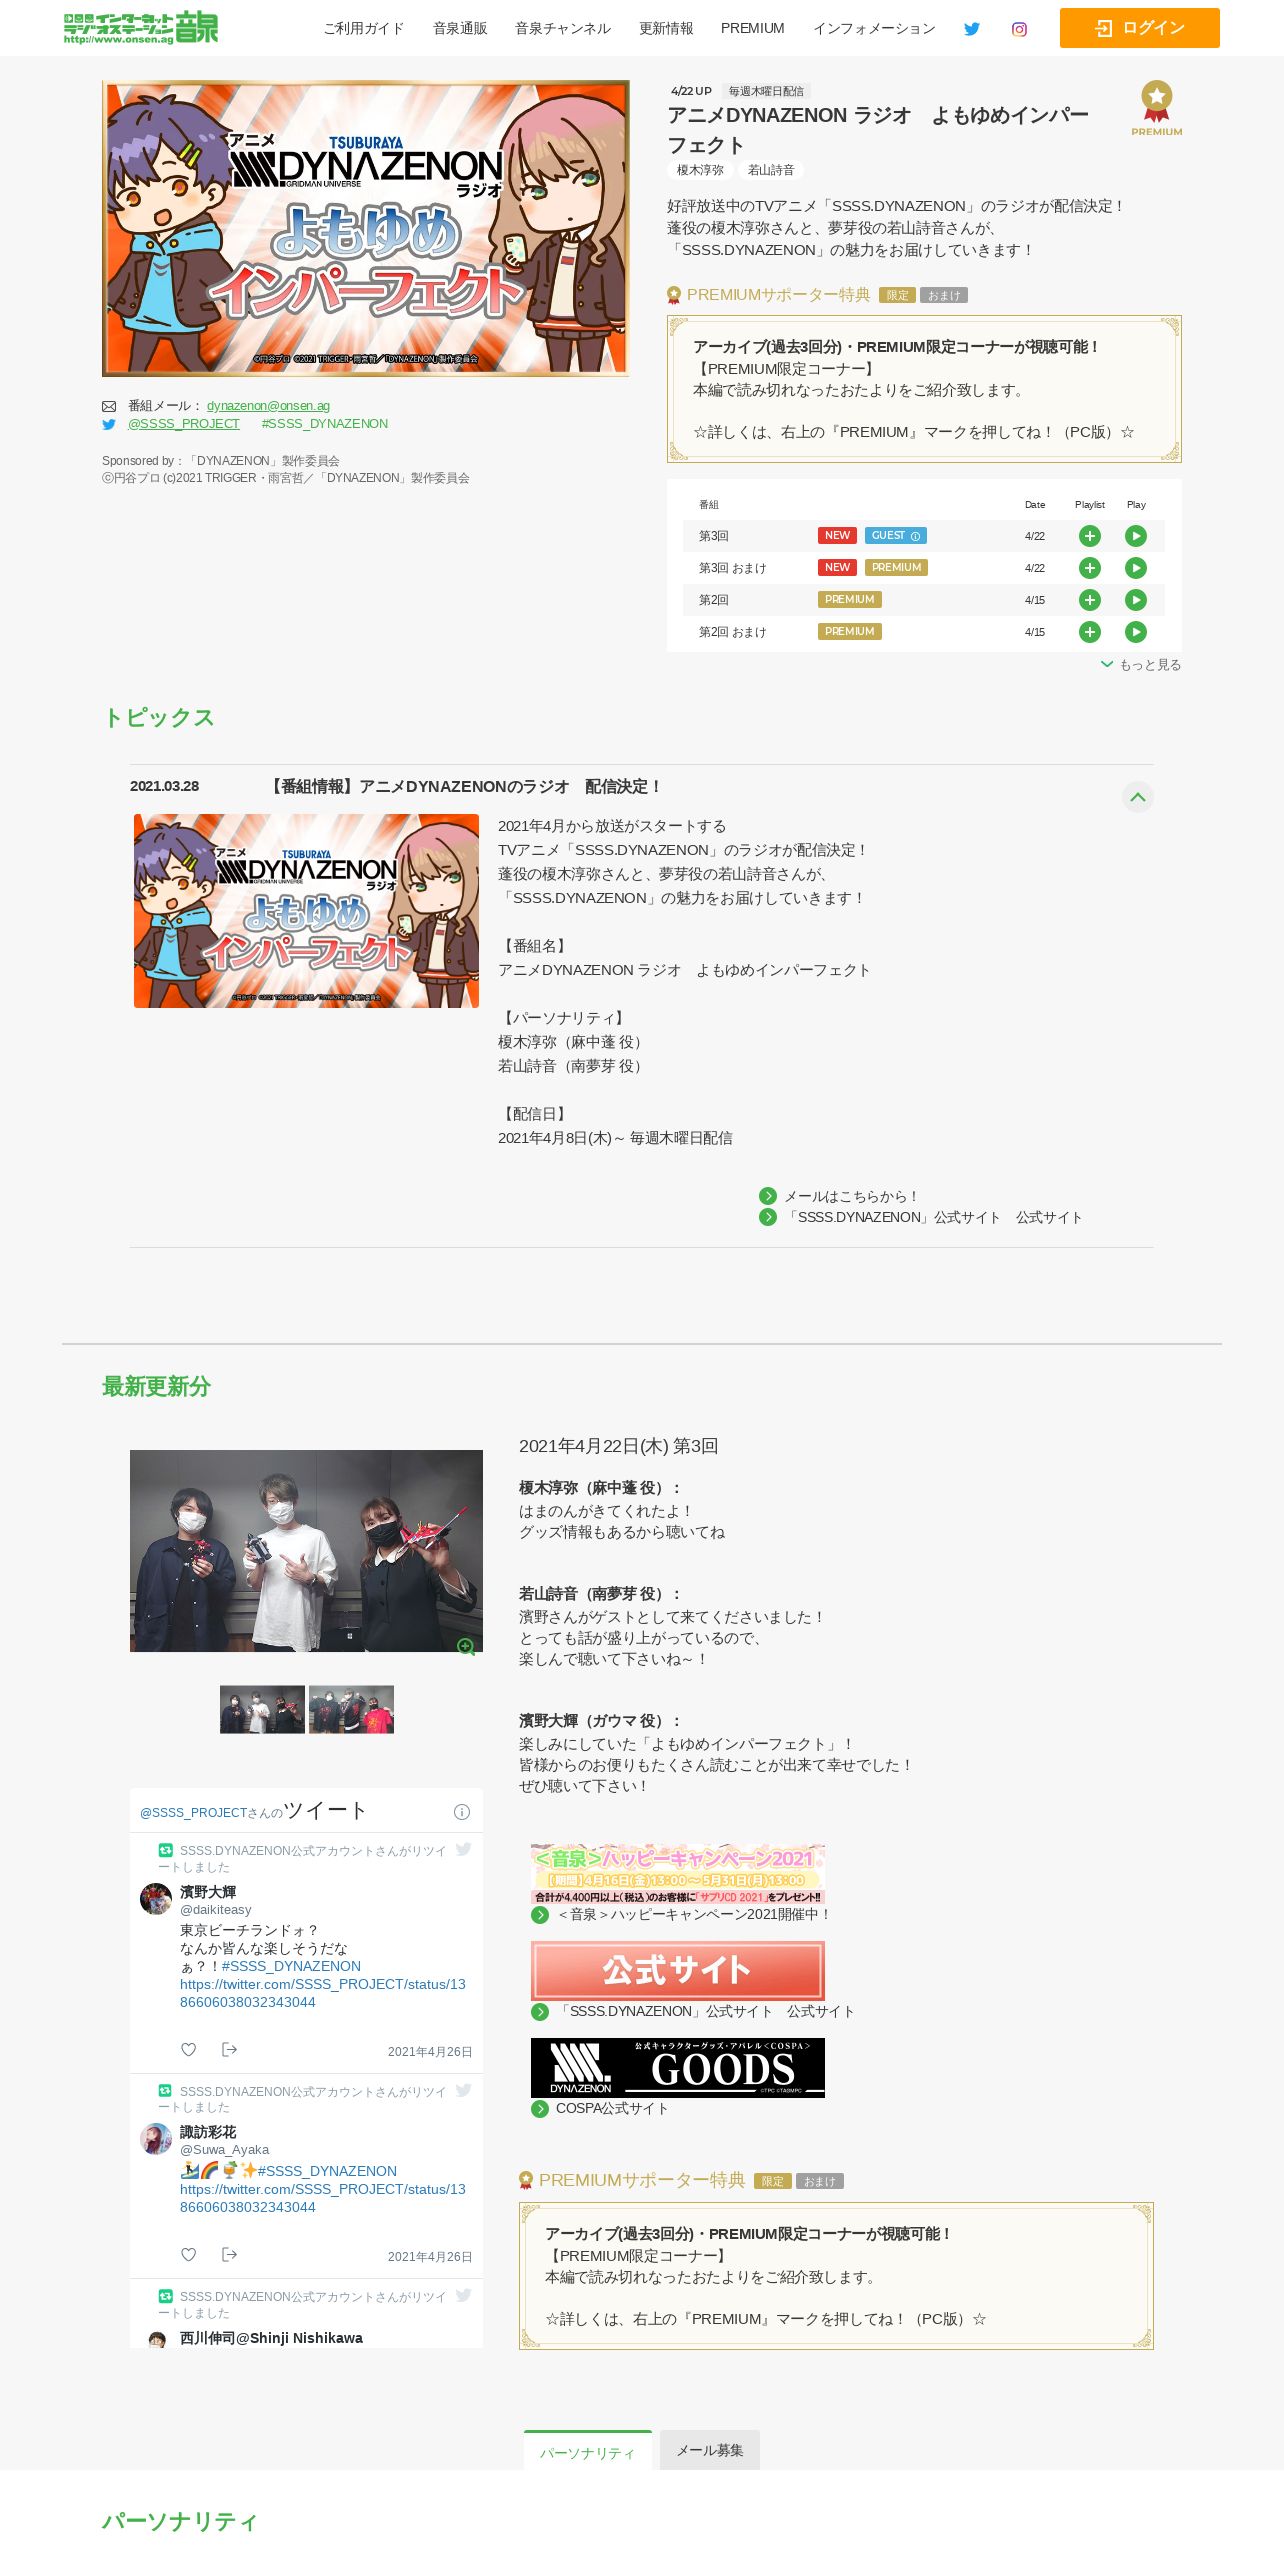1284x2568 pixels.
Task: Open PREMIUM menu item
Action: [753, 29]
